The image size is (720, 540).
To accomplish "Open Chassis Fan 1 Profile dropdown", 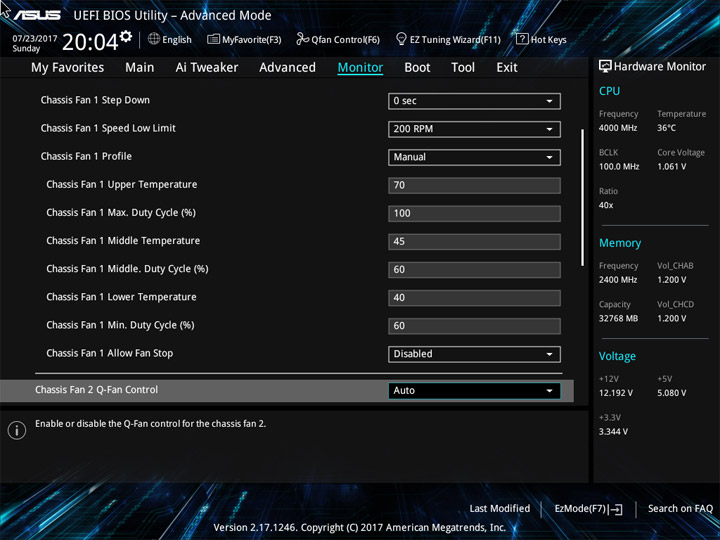I will coord(474,157).
